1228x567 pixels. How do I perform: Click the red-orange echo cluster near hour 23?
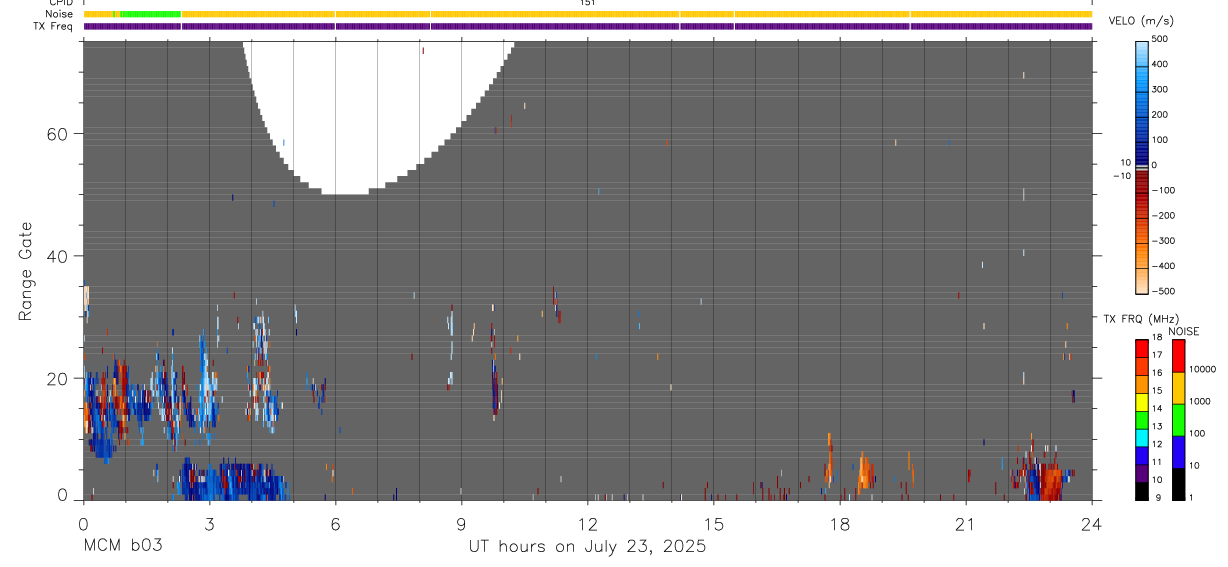[x=1048, y=480]
